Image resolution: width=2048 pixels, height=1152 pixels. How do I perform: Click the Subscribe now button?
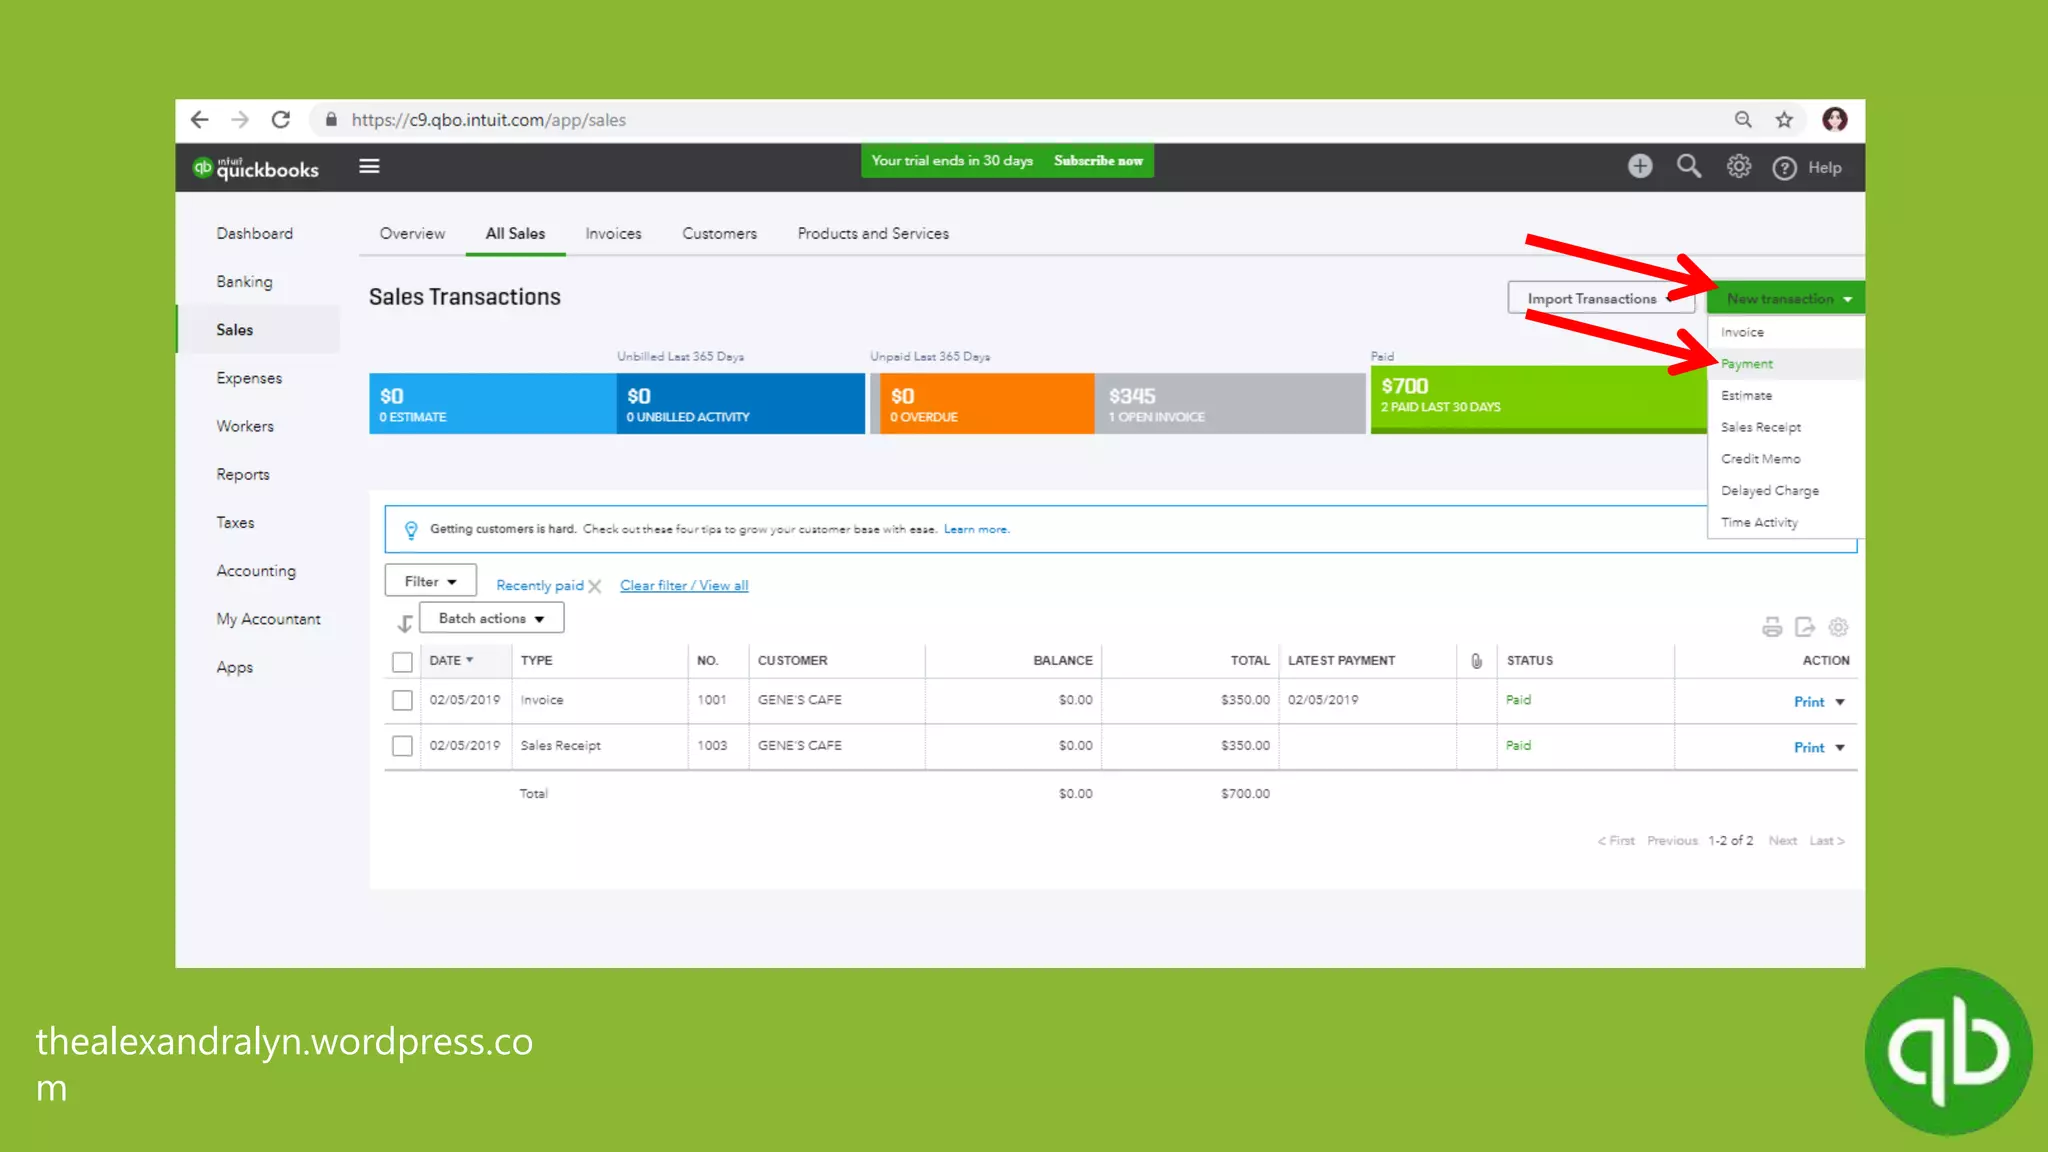[x=1098, y=161]
